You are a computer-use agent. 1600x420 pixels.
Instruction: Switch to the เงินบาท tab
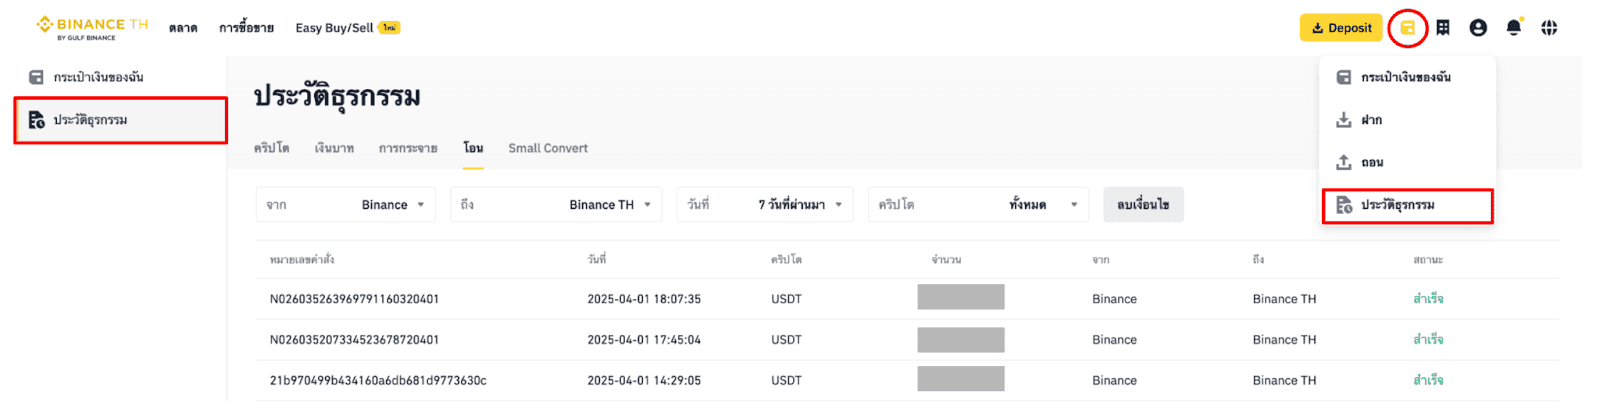tap(334, 148)
